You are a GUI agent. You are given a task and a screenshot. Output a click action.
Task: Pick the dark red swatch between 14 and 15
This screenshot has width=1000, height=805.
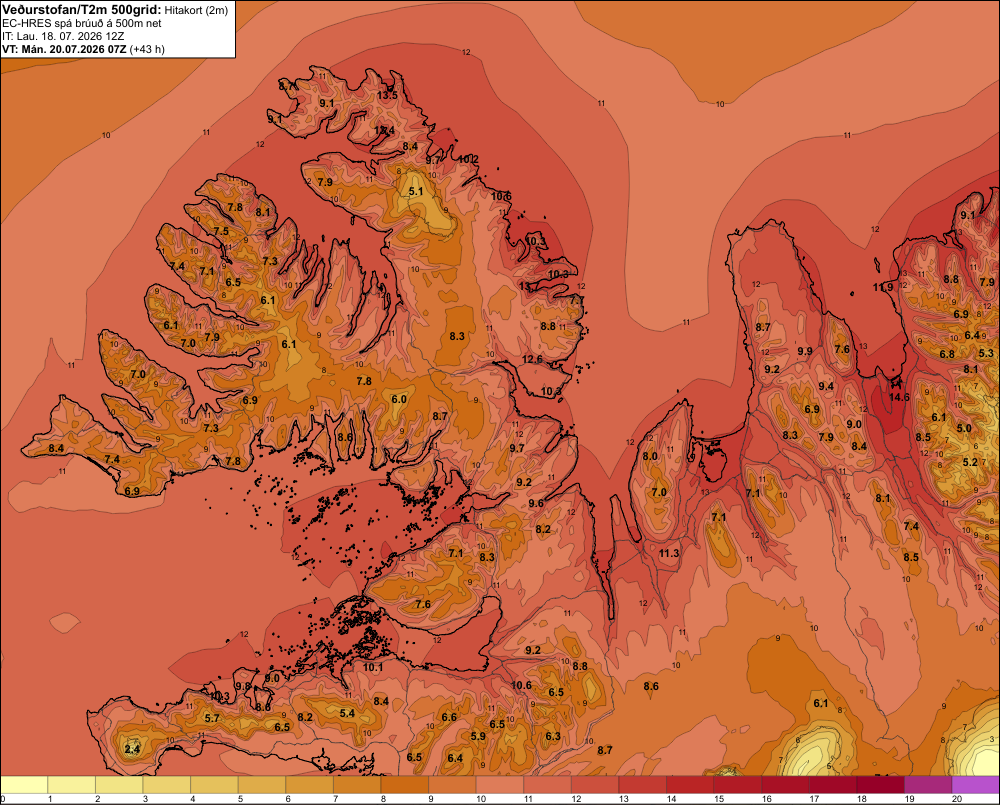[691, 785]
